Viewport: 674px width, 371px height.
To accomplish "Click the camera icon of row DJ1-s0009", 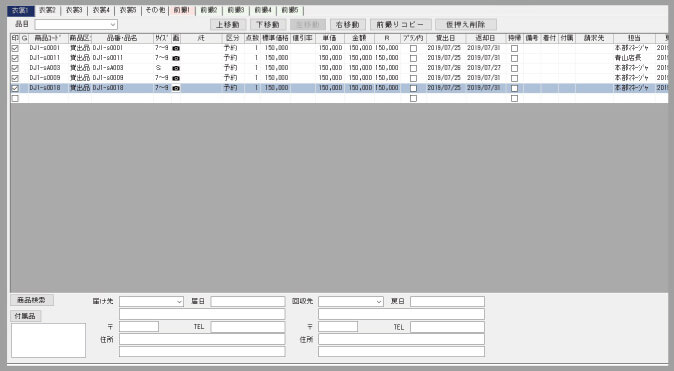I will tap(176, 78).
